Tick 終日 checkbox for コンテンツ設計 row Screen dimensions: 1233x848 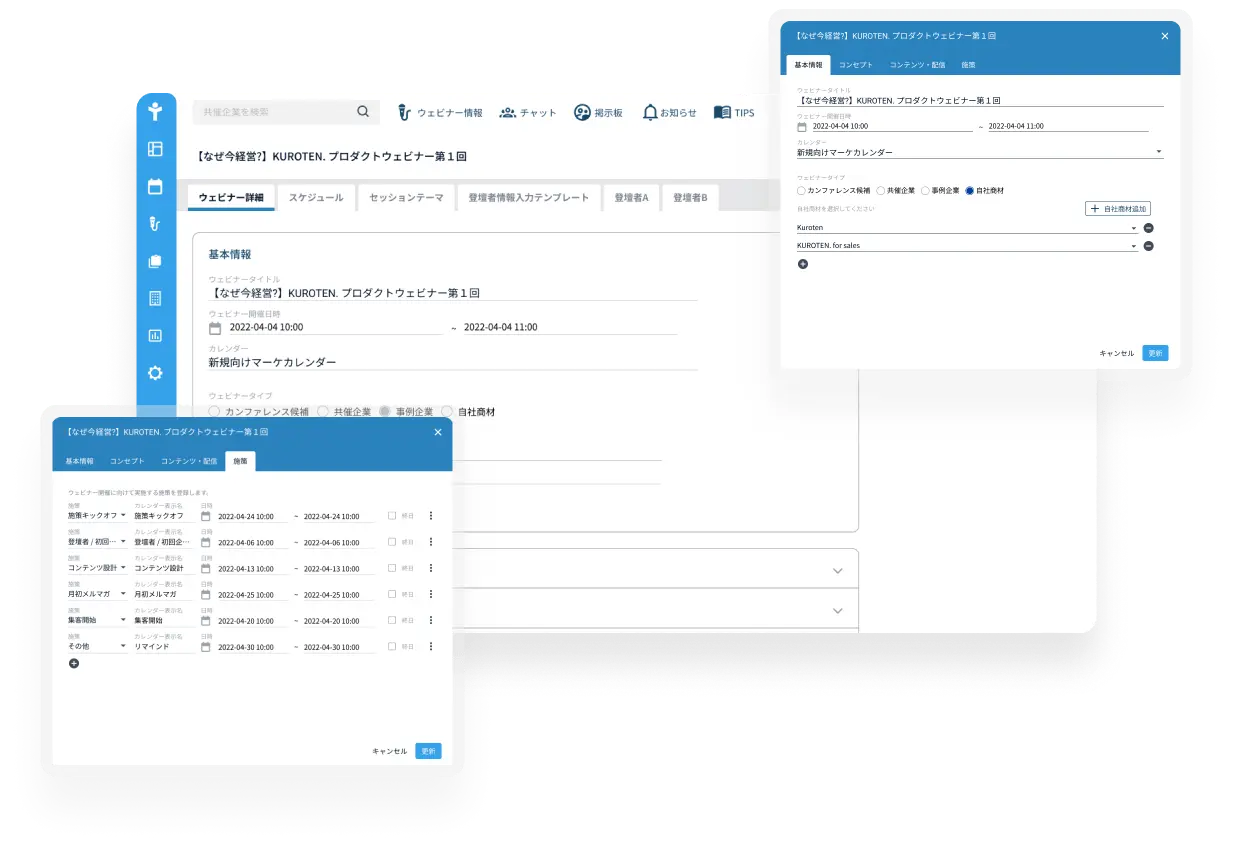pos(392,568)
